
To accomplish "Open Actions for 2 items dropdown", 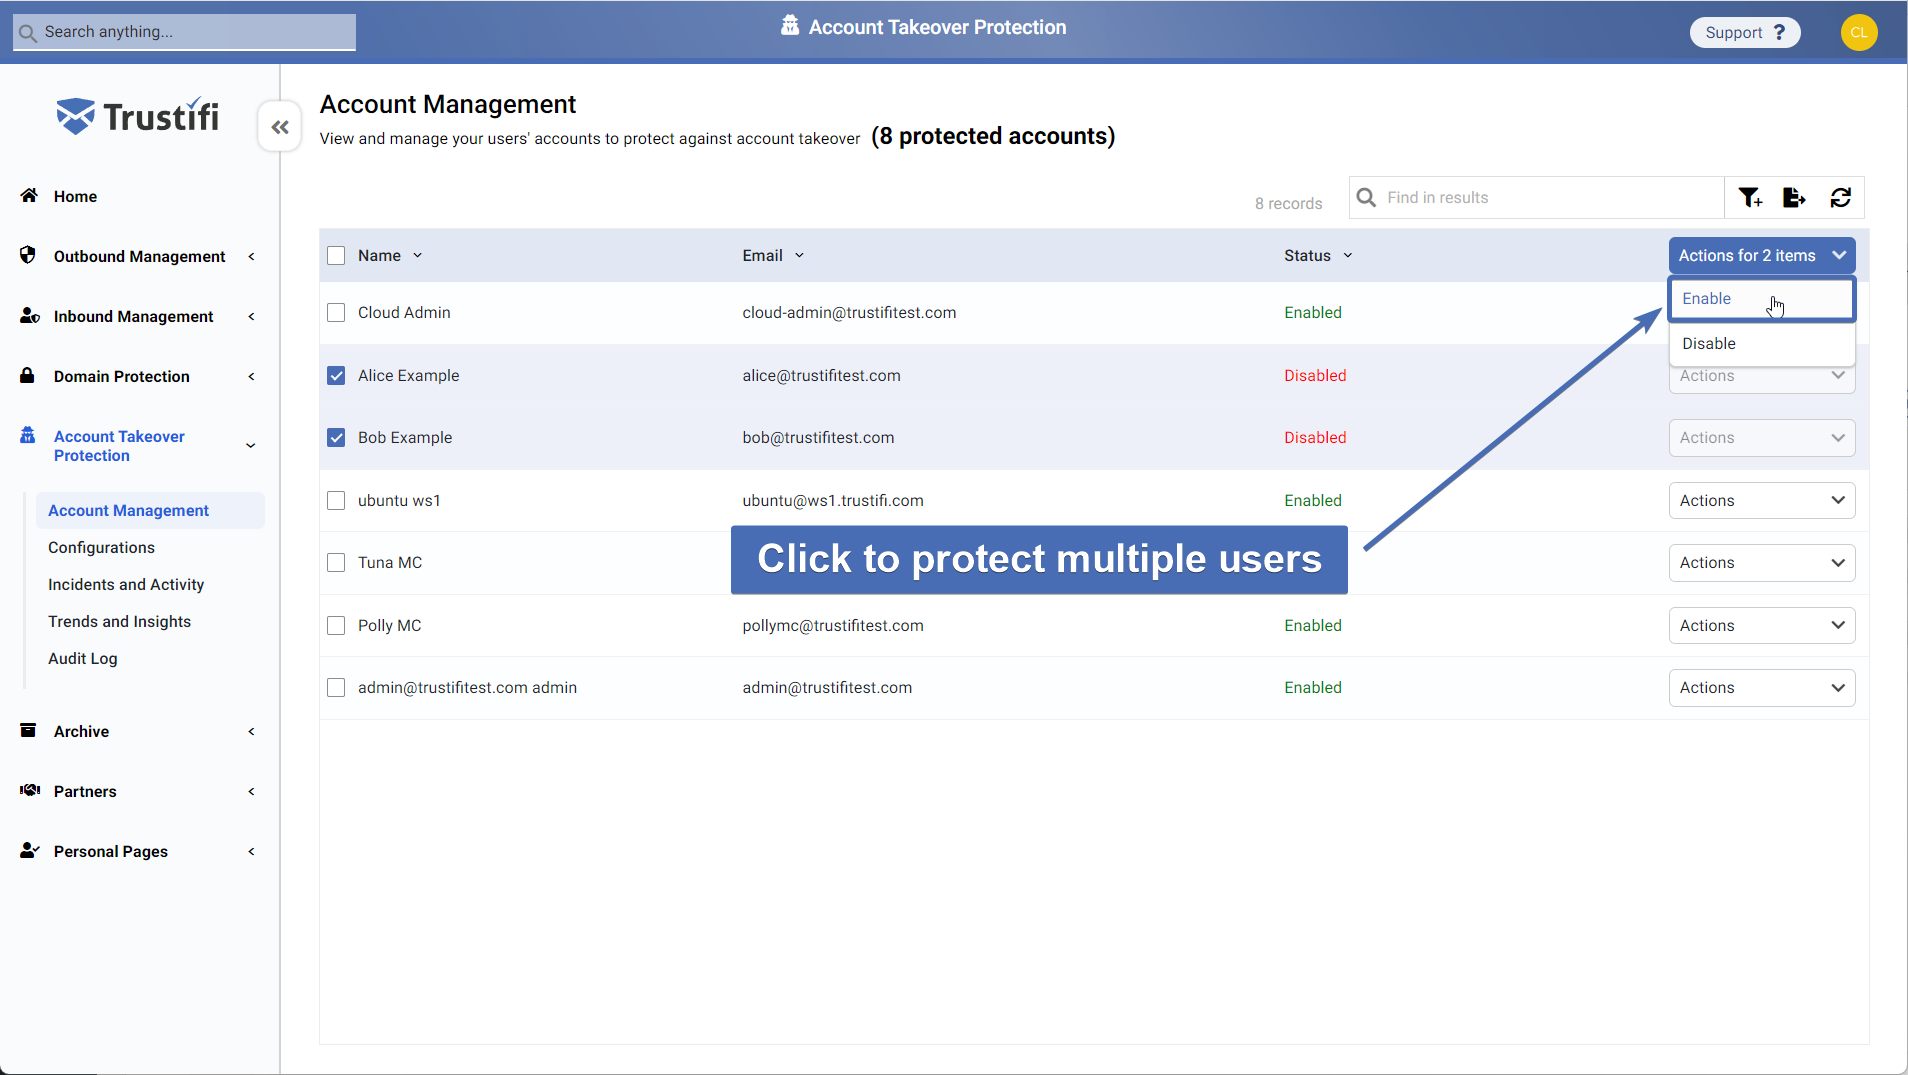I will tap(1762, 255).
